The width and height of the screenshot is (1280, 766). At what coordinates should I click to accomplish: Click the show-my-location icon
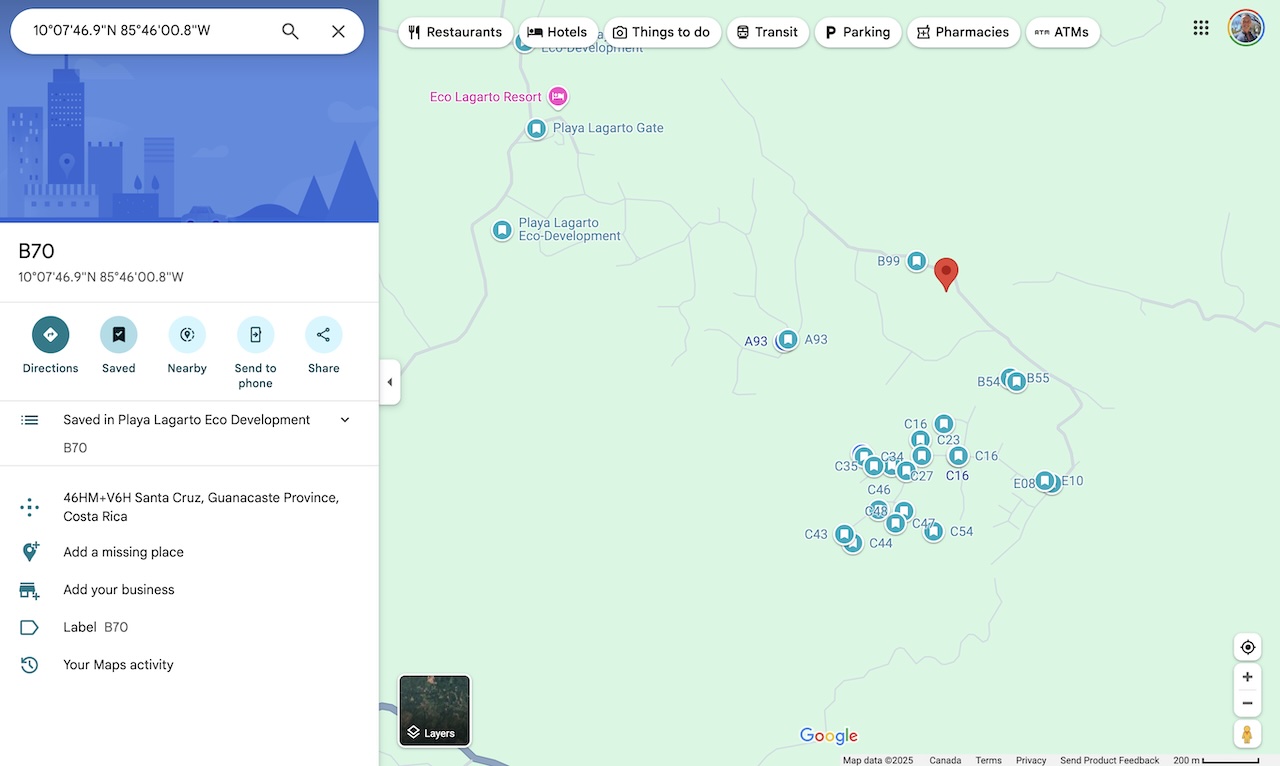pyautogui.click(x=1247, y=646)
